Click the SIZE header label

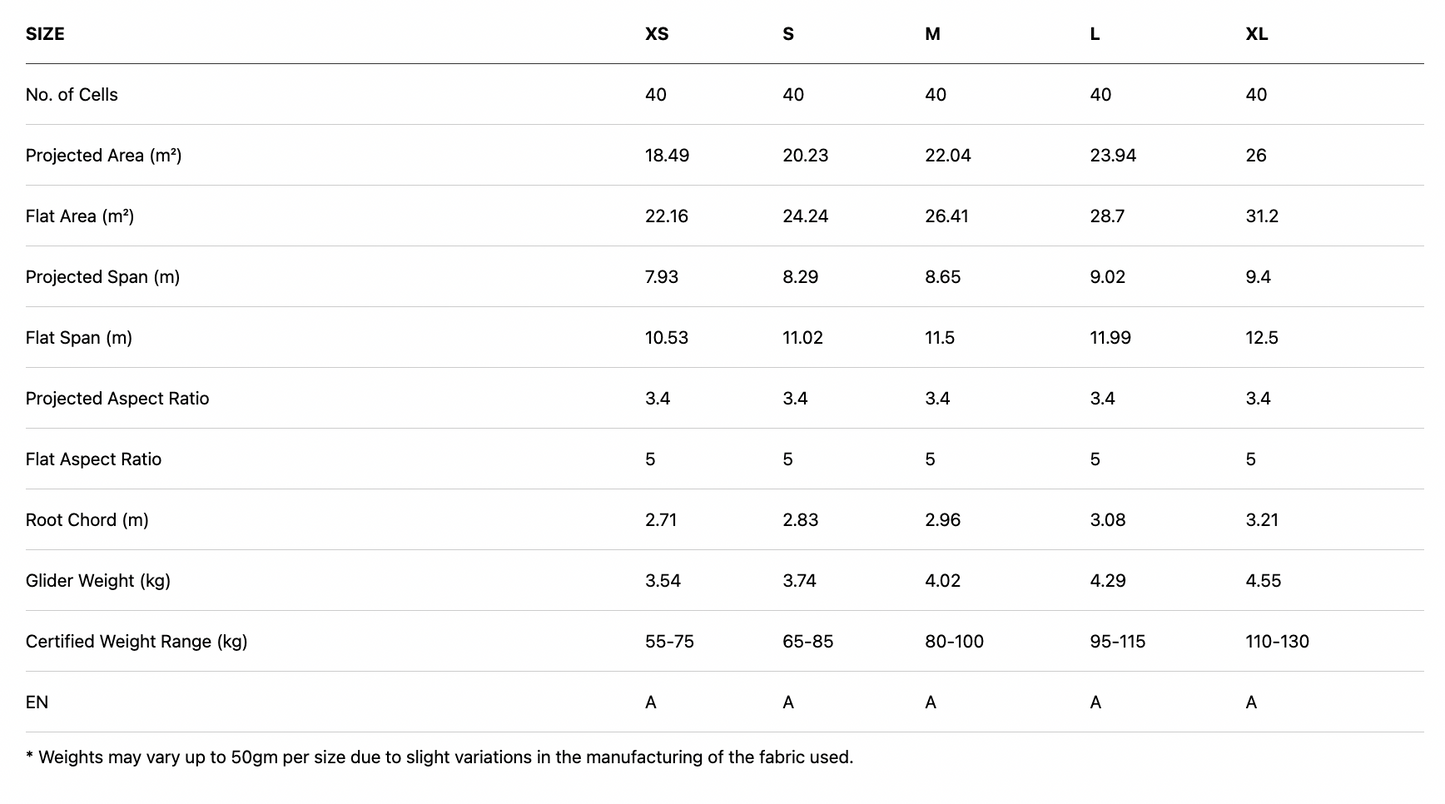45,34
